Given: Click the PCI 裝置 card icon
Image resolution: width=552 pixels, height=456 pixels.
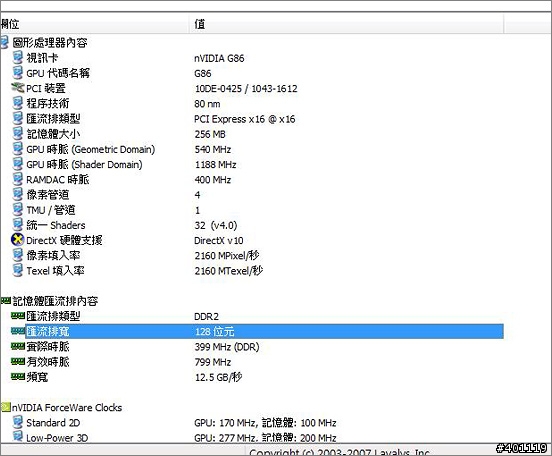Looking at the screenshot, I should click(18, 87).
